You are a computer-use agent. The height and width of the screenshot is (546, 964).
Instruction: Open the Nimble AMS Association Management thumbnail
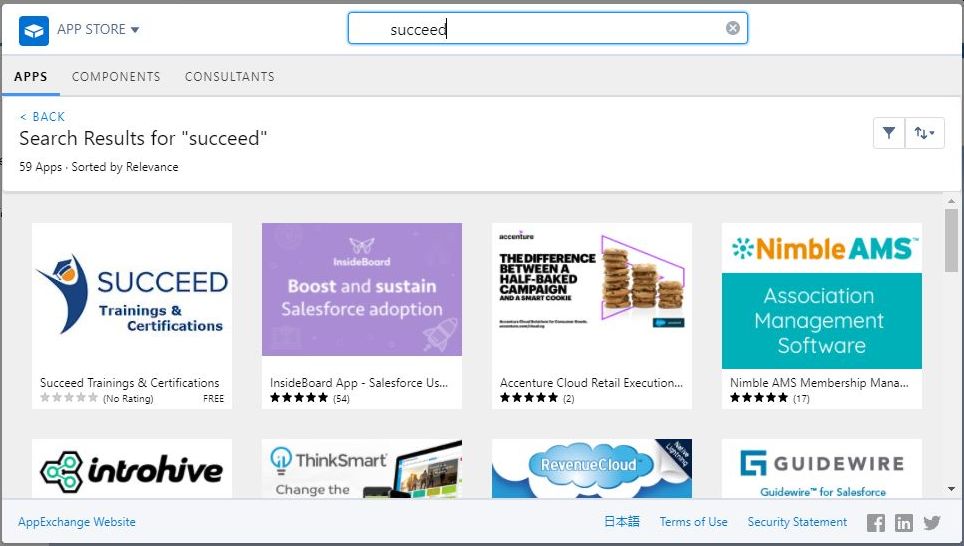click(x=821, y=296)
